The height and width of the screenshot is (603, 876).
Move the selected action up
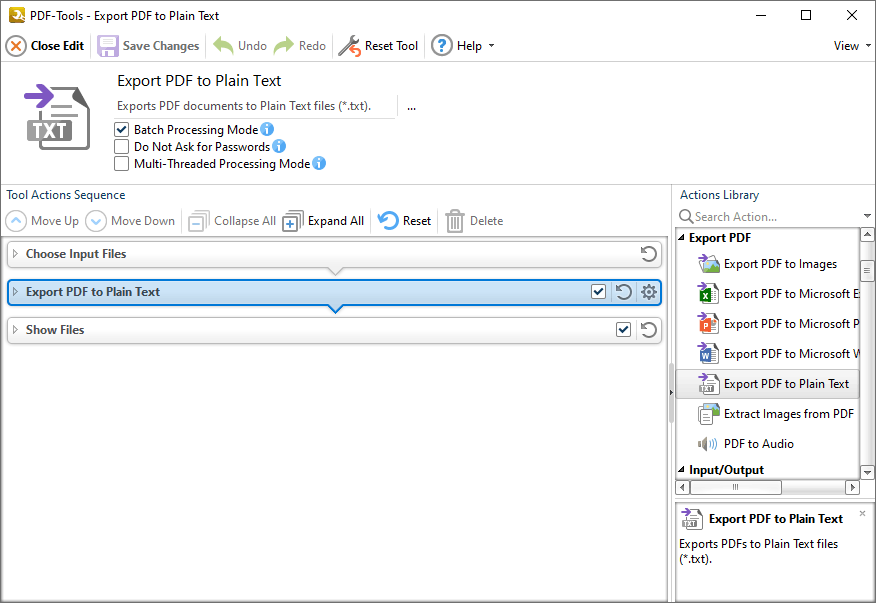42,221
